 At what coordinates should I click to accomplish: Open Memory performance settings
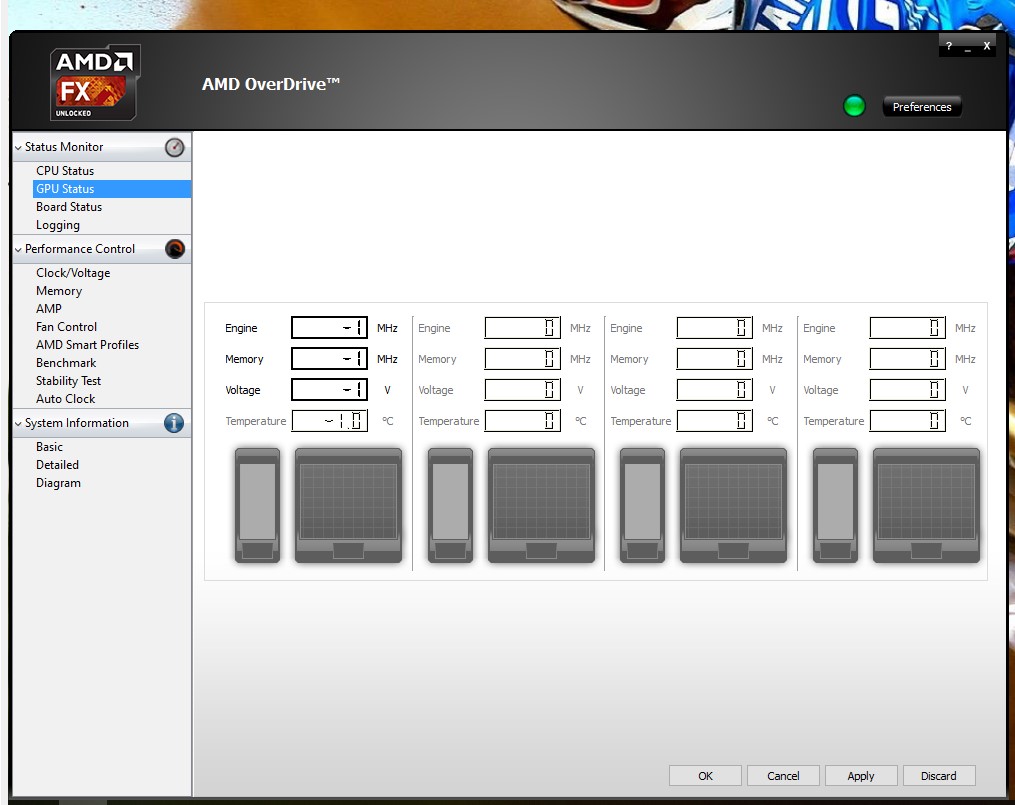coord(59,291)
